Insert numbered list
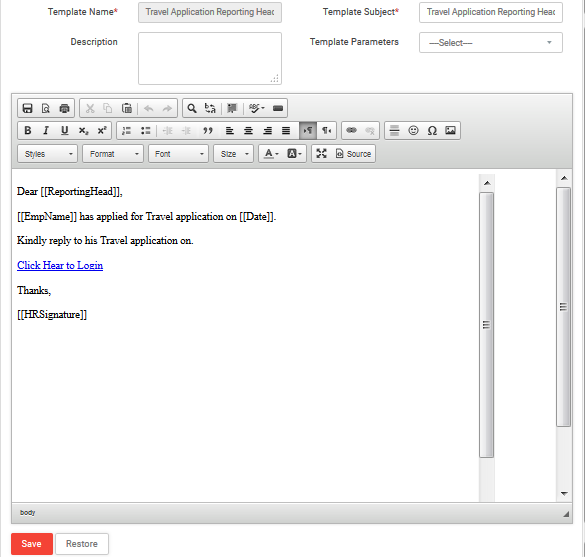Screen dimensions: 585x557 pyautogui.click(x=126, y=131)
